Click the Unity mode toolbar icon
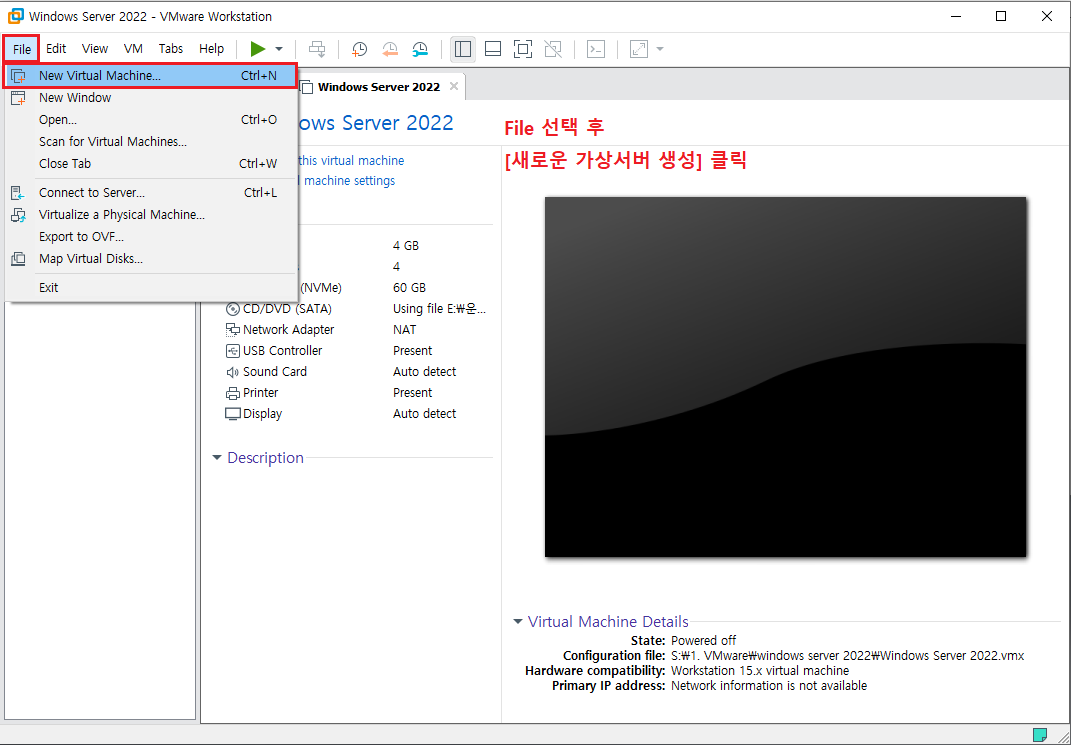The width and height of the screenshot is (1071, 745). tap(553, 49)
